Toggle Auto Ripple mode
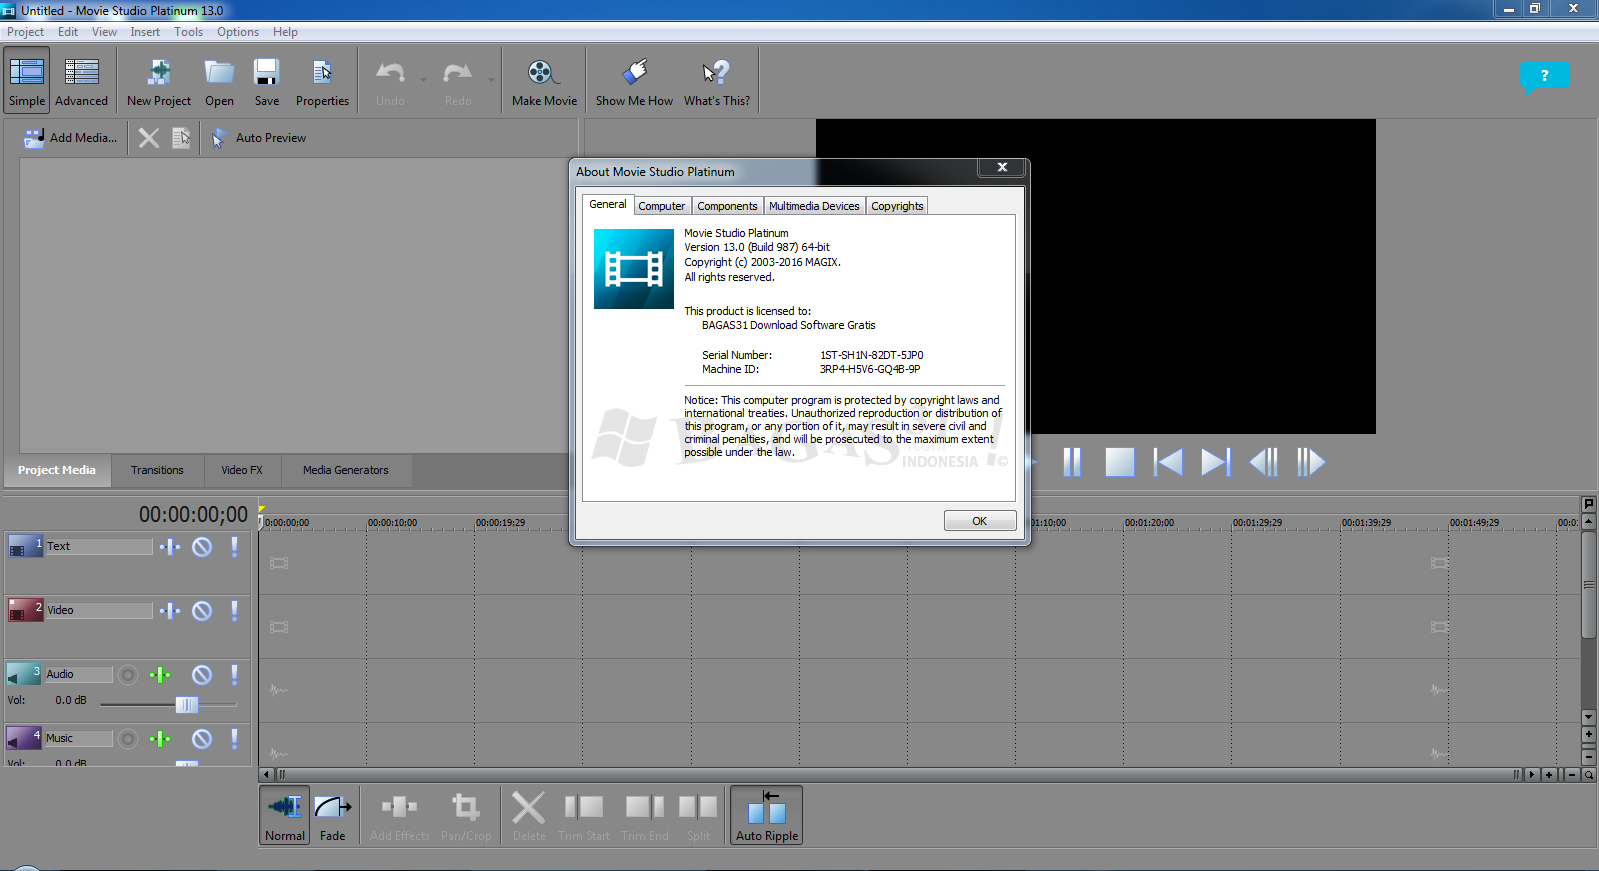The height and width of the screenshot is (871, 1599). [767, 815]
